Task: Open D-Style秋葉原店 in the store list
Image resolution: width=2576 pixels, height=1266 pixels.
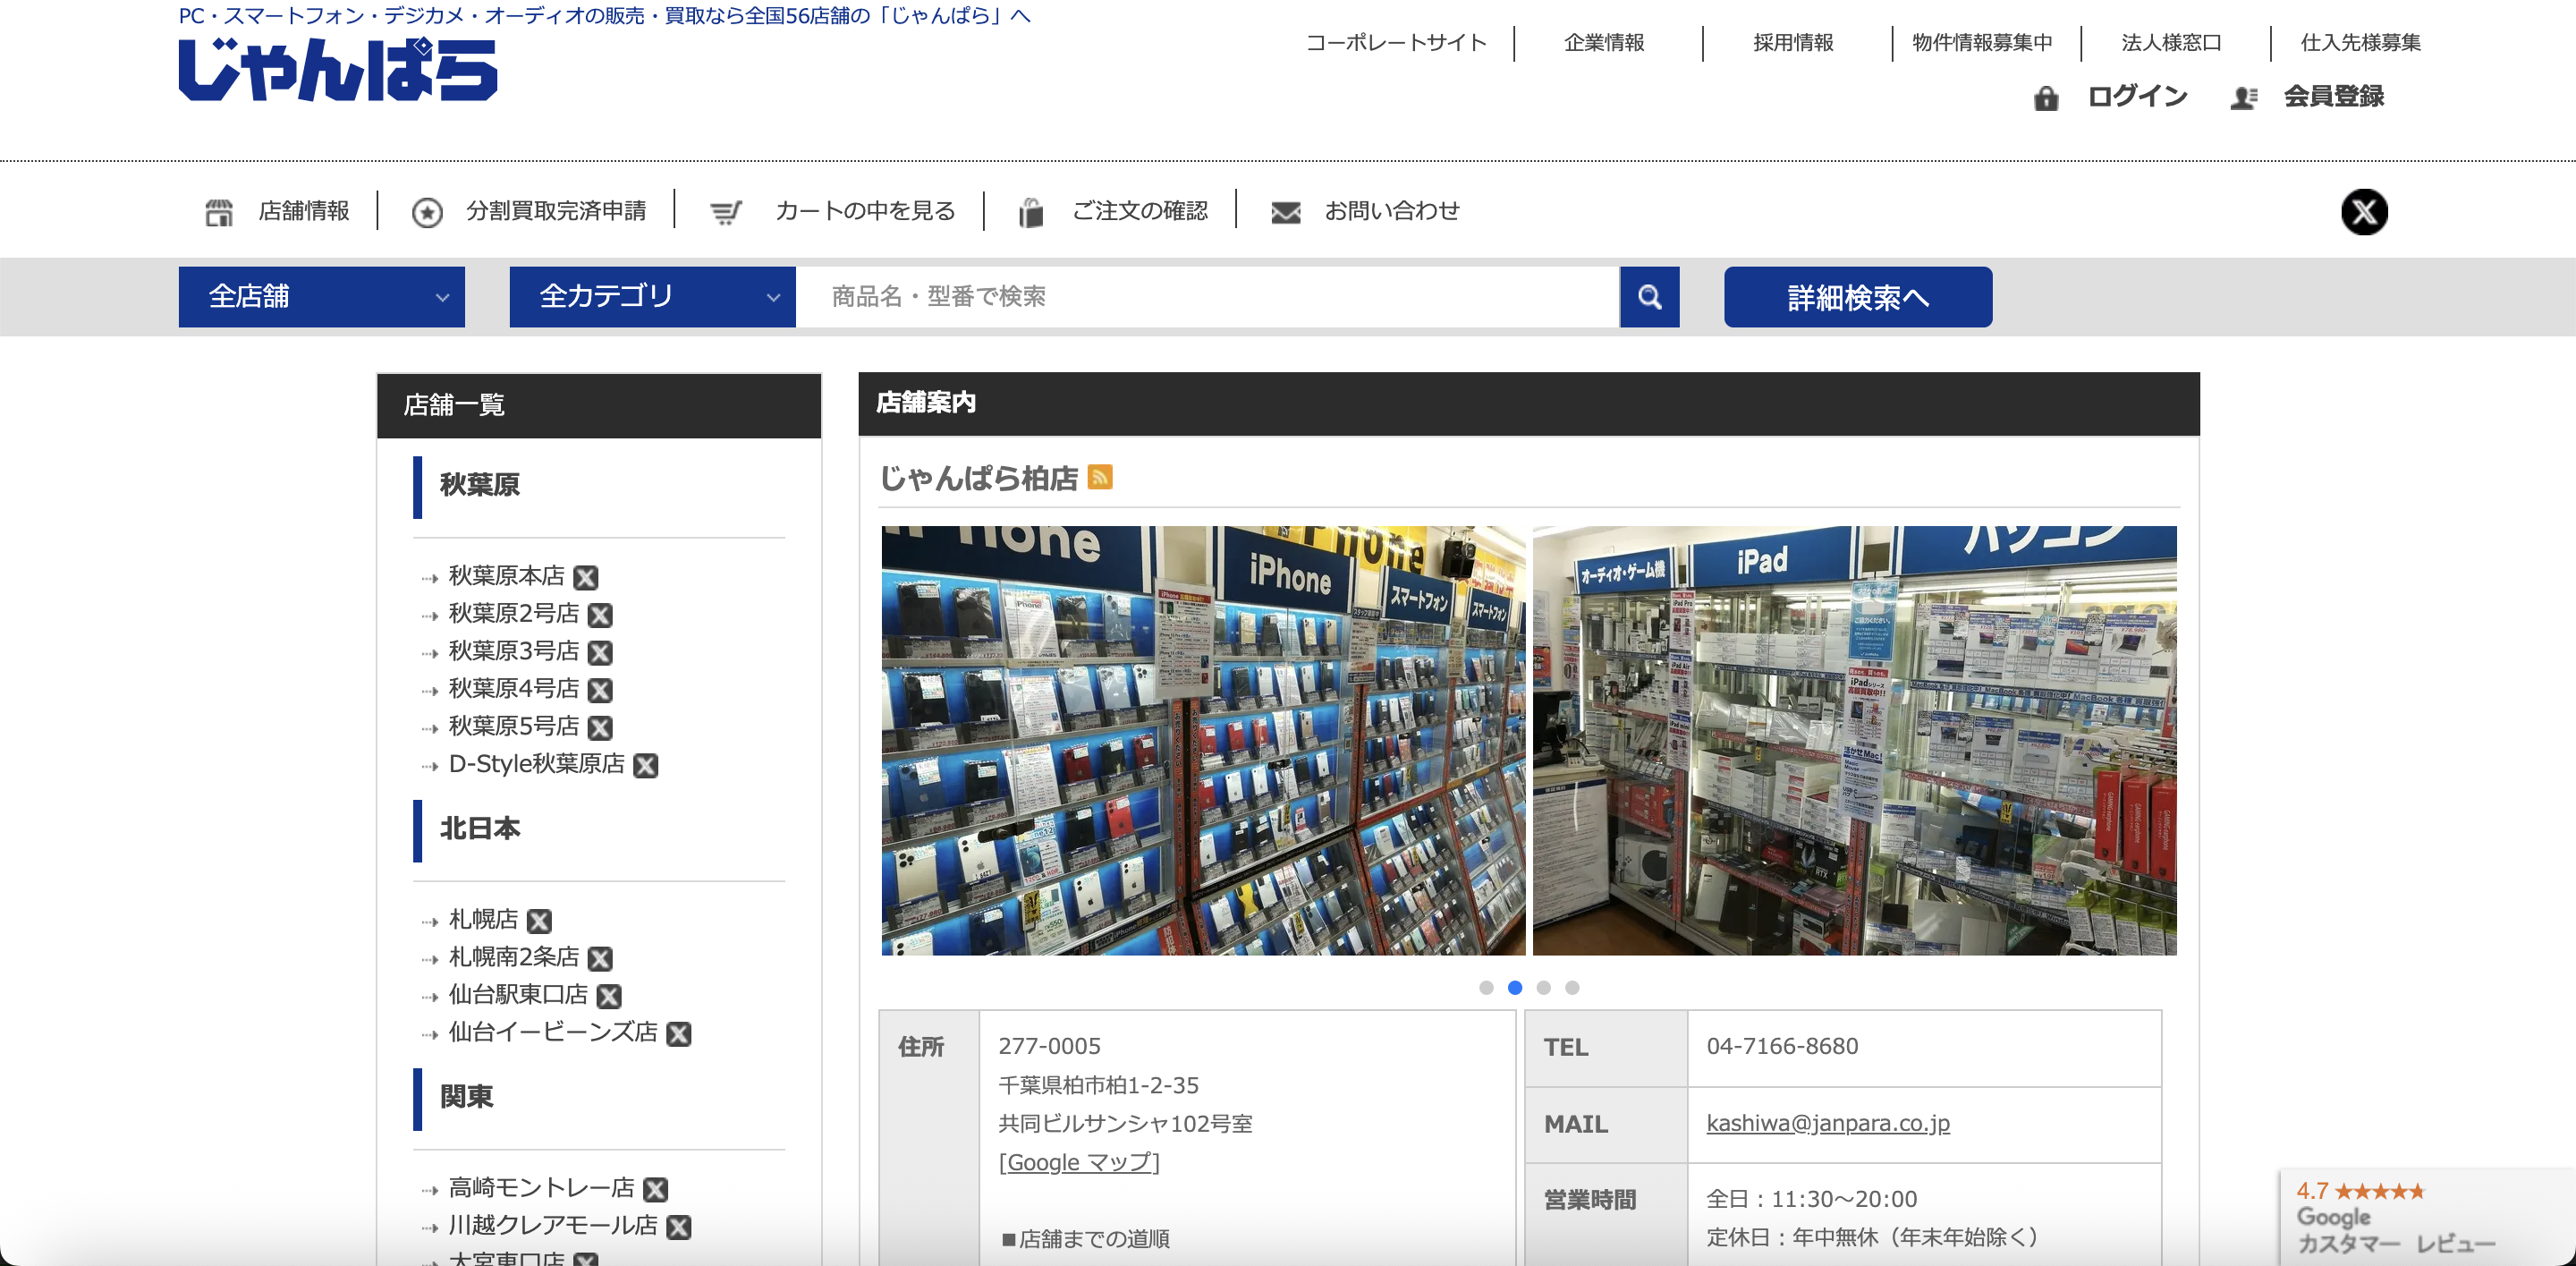Action: [x=537, y=764]
